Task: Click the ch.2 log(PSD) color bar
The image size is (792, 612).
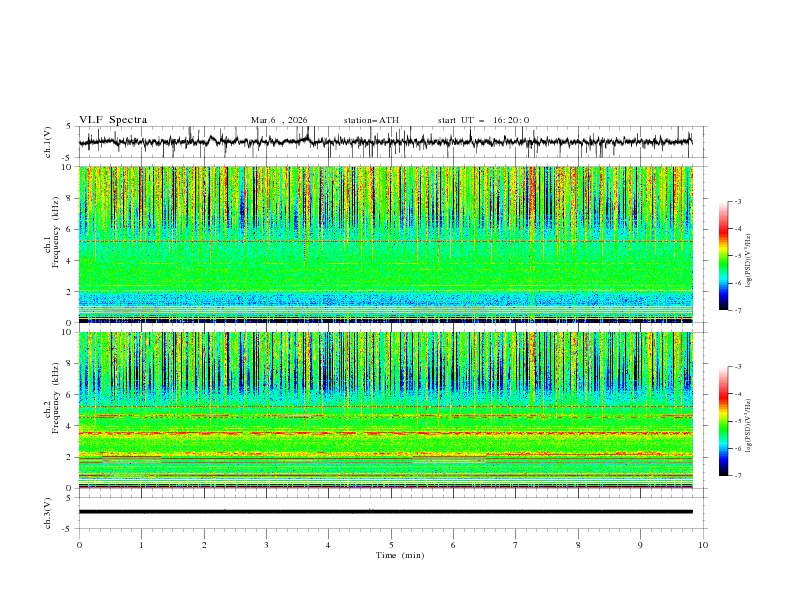Action: pos(723,421)
